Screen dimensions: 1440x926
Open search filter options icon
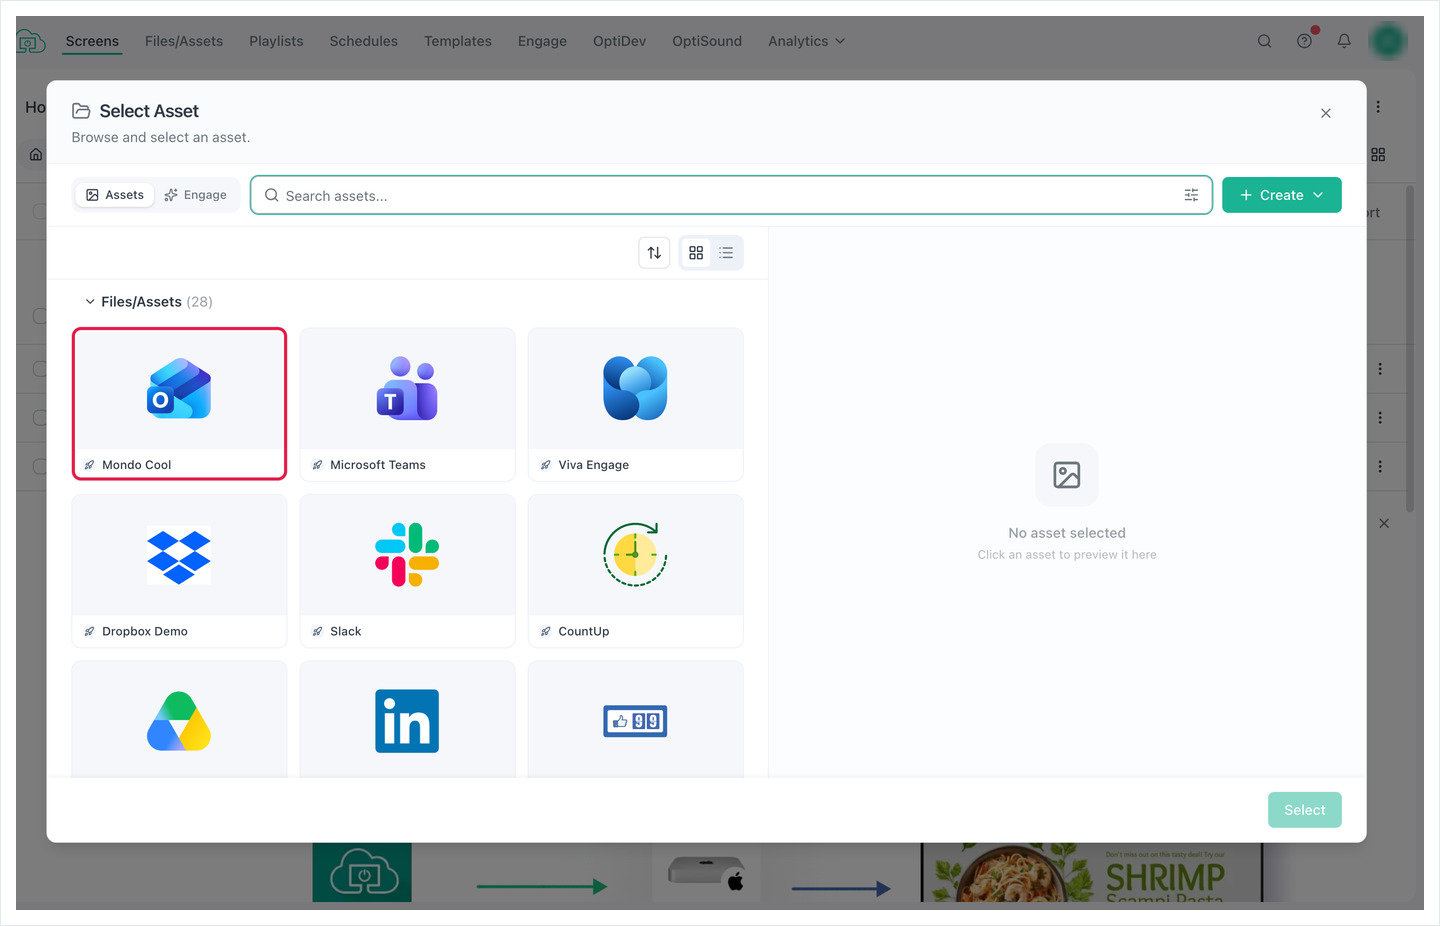pyautogui.click(x=1191, y=195)
